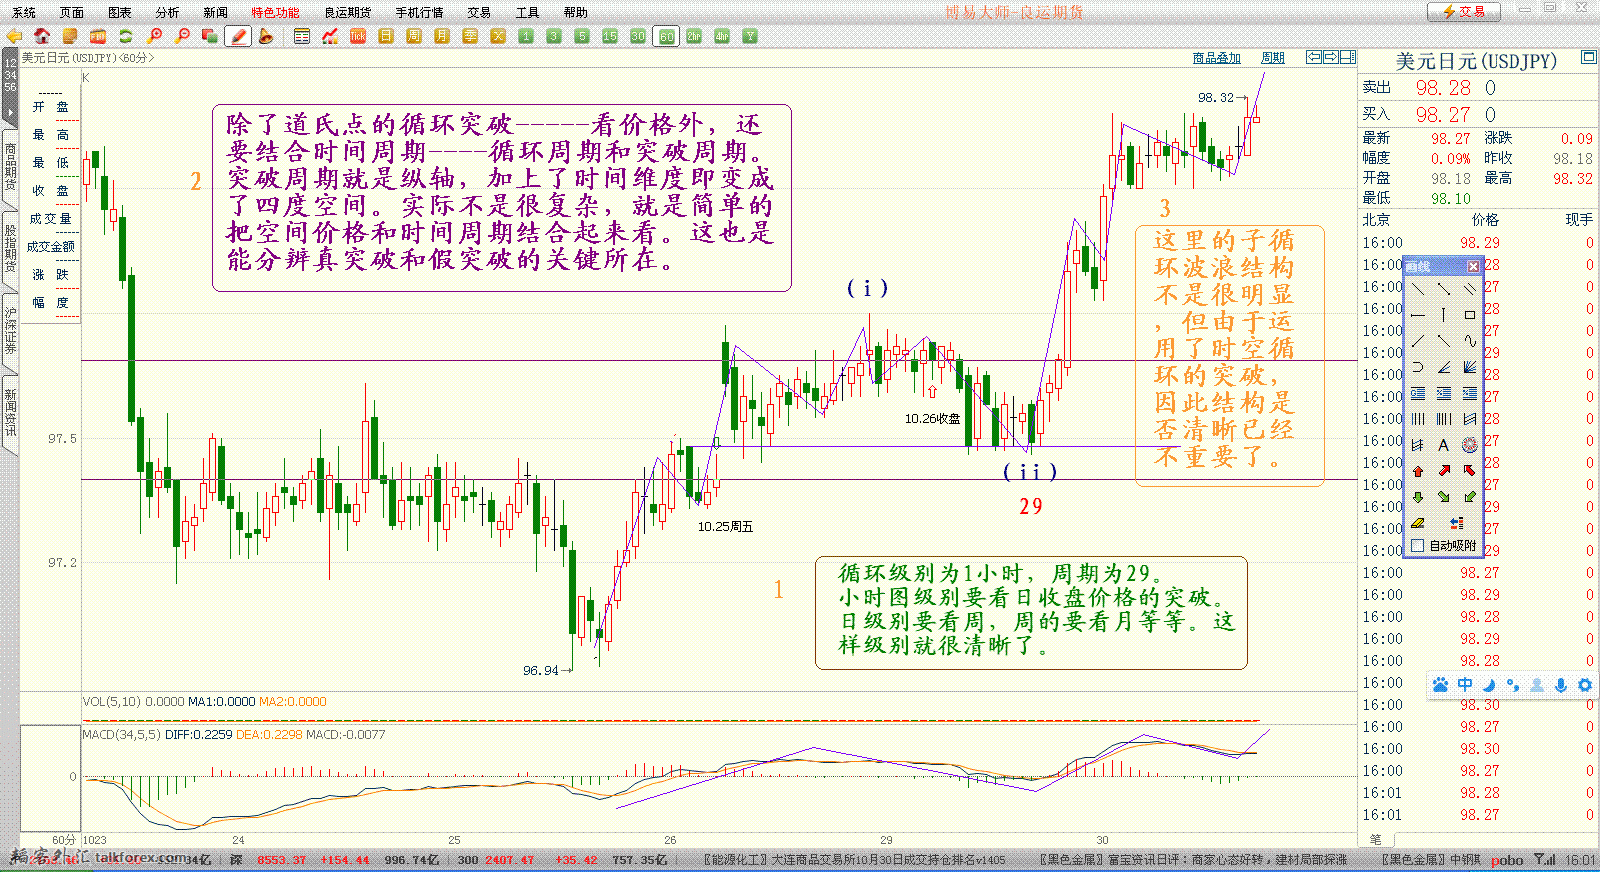Image resolution: width=1600 pixels, height=872 pixels.
Task: Zoom out with the minus magnifier icon
Action: tap(182, 36)
